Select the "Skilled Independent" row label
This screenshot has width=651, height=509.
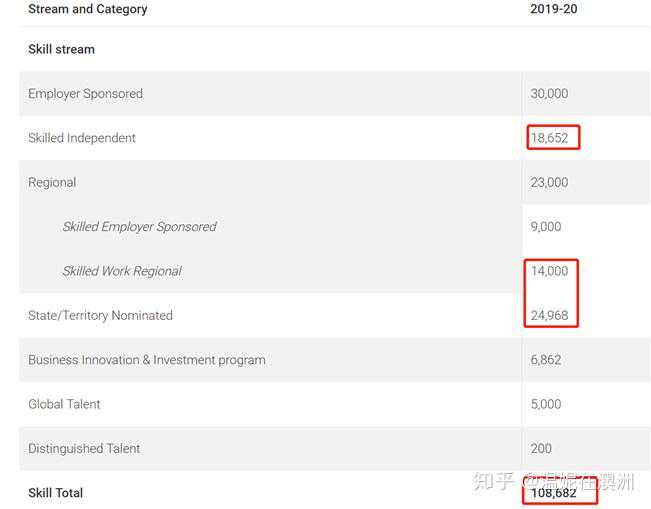[x=82, y=138]
